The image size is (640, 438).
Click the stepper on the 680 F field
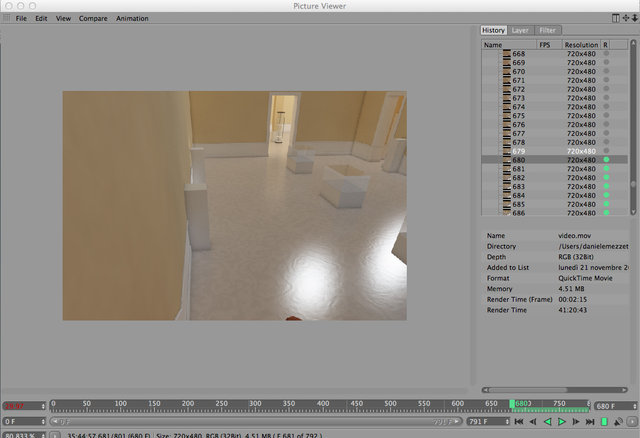tap(634, 406)
